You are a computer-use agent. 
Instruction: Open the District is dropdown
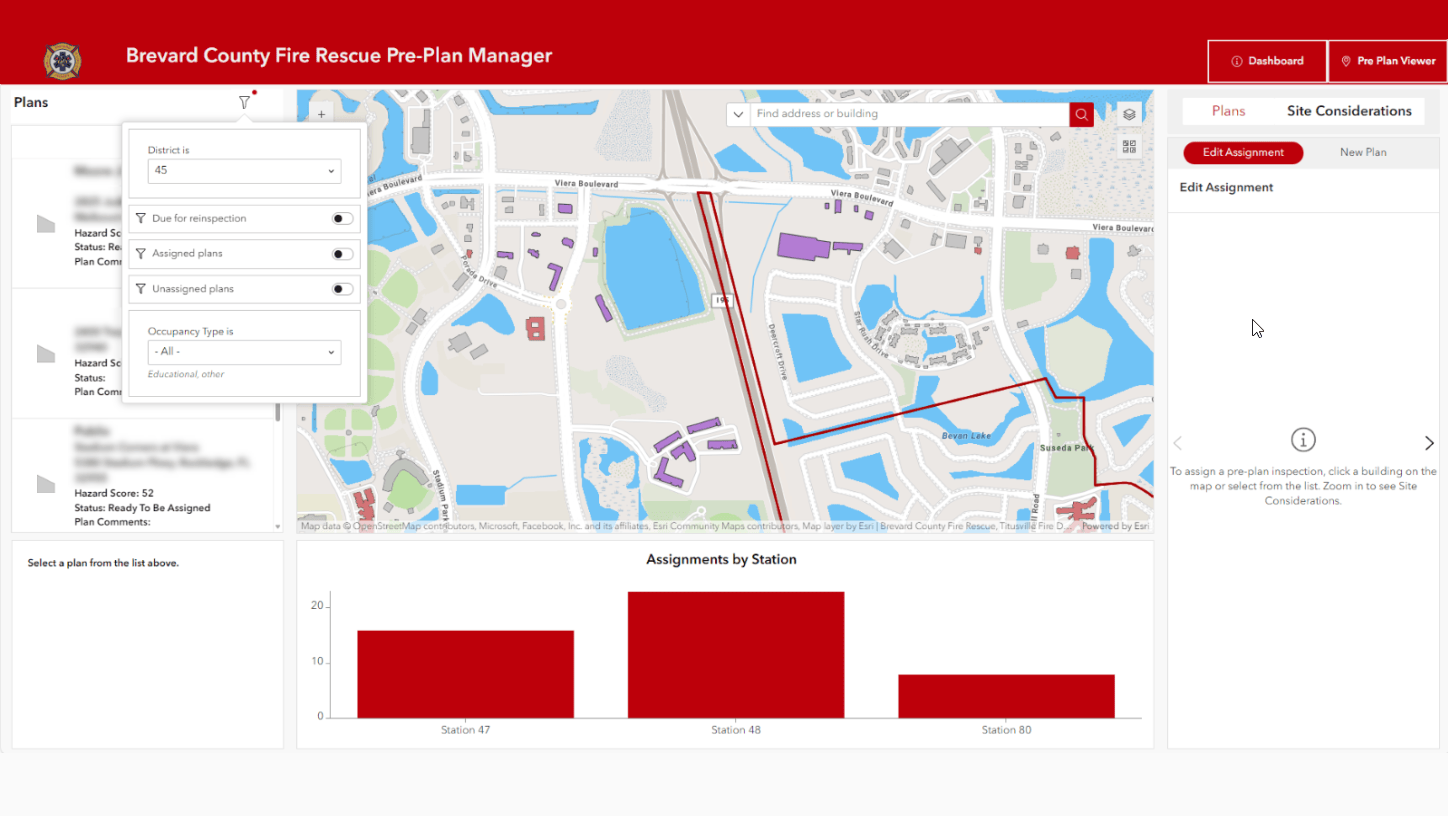[243, 170]
